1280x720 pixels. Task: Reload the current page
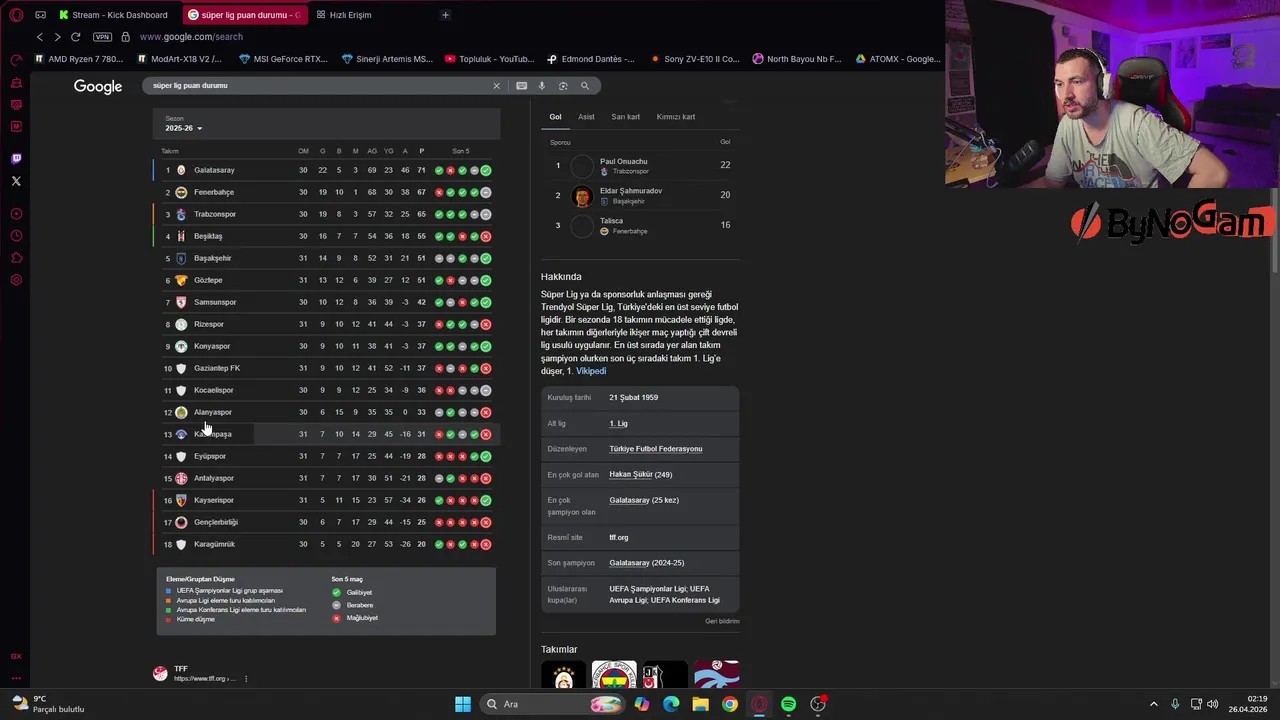click(75, 37)
